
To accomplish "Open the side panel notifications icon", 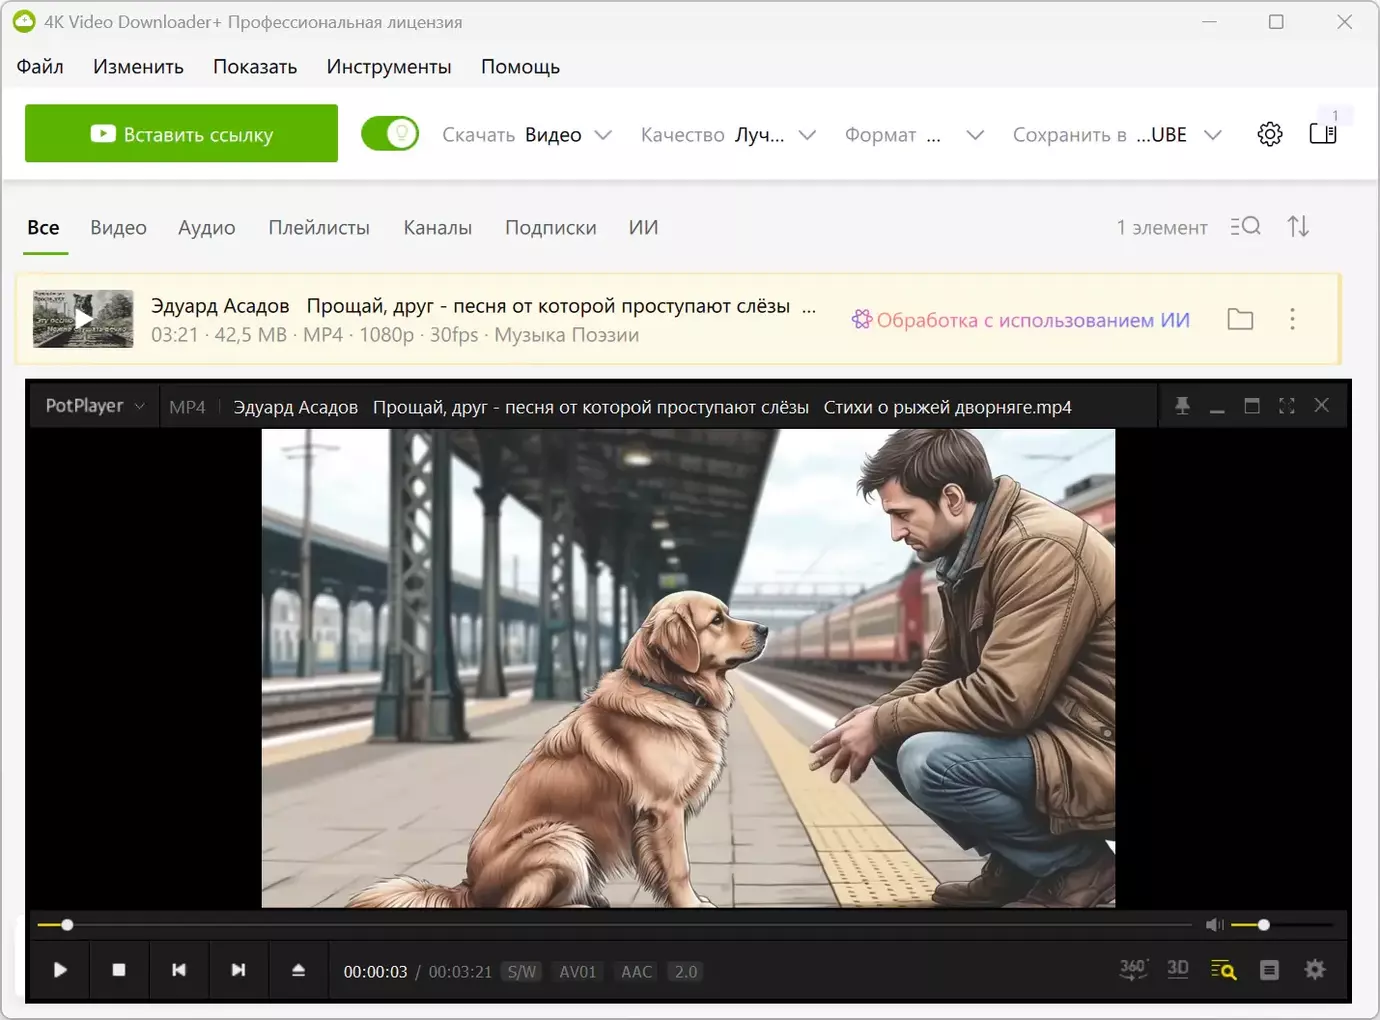I will [x=1322, y=134].
